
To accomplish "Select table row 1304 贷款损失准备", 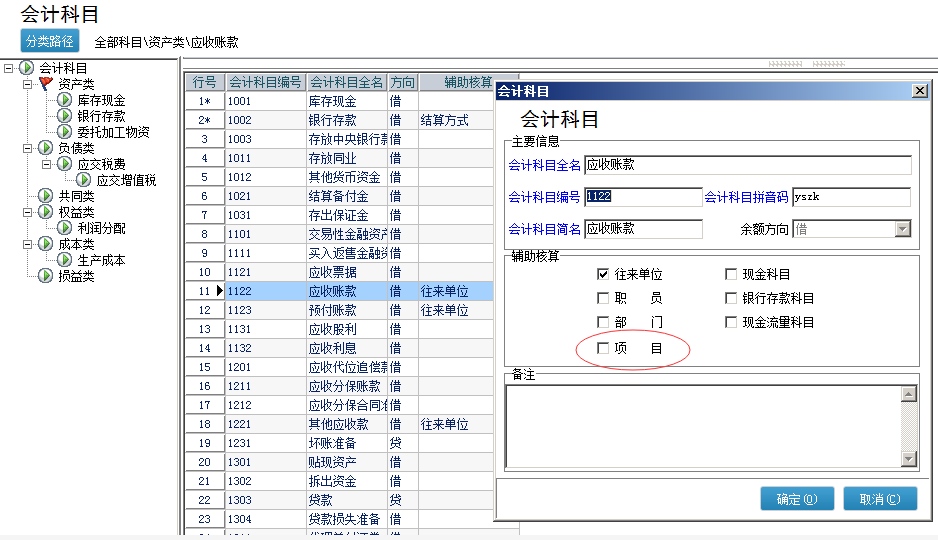I will point(339,519).
